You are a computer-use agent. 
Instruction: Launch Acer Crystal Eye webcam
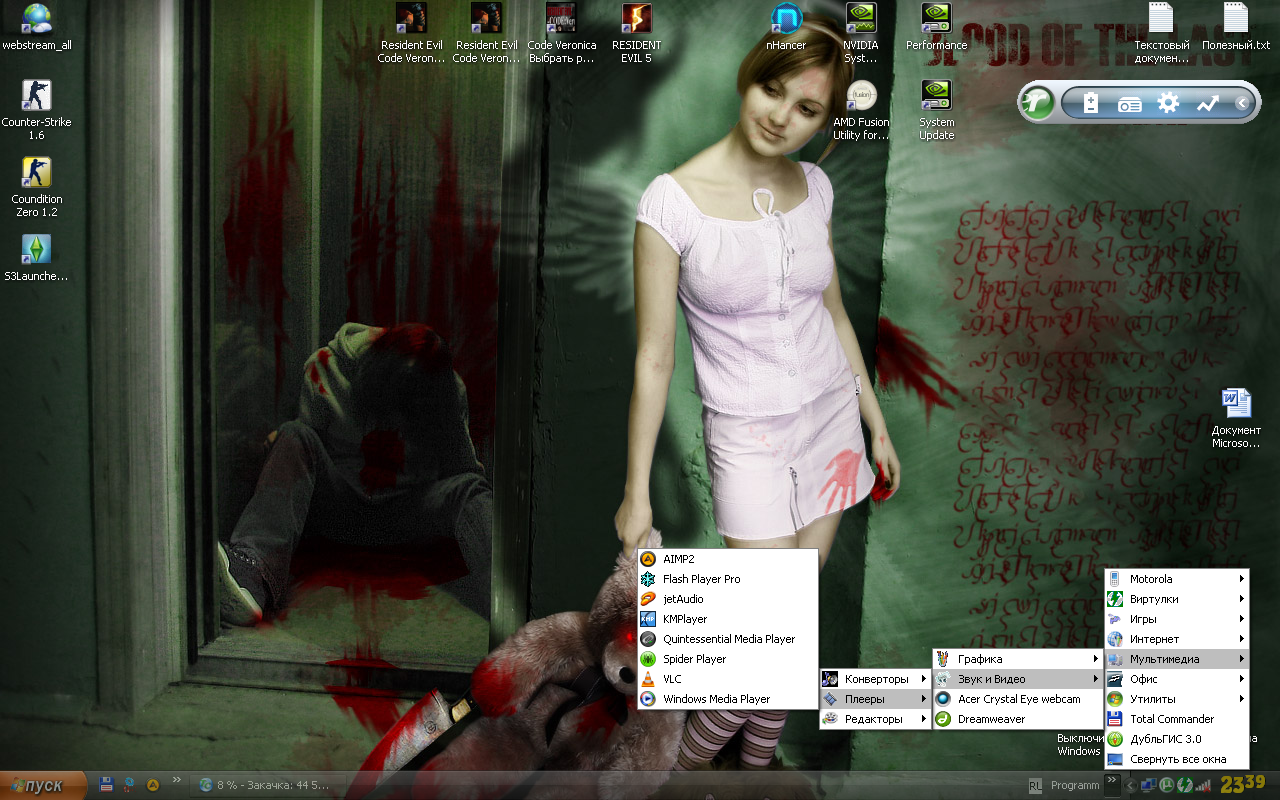tap(1018, 699)
